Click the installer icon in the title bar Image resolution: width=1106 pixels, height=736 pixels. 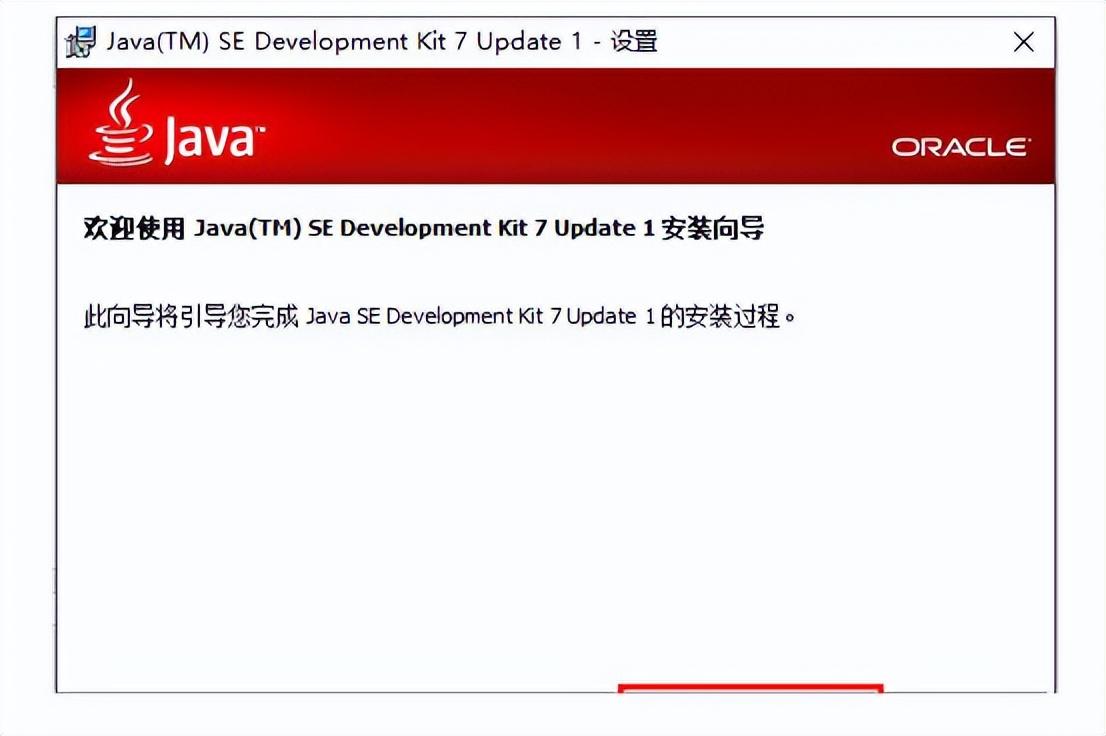80,42
